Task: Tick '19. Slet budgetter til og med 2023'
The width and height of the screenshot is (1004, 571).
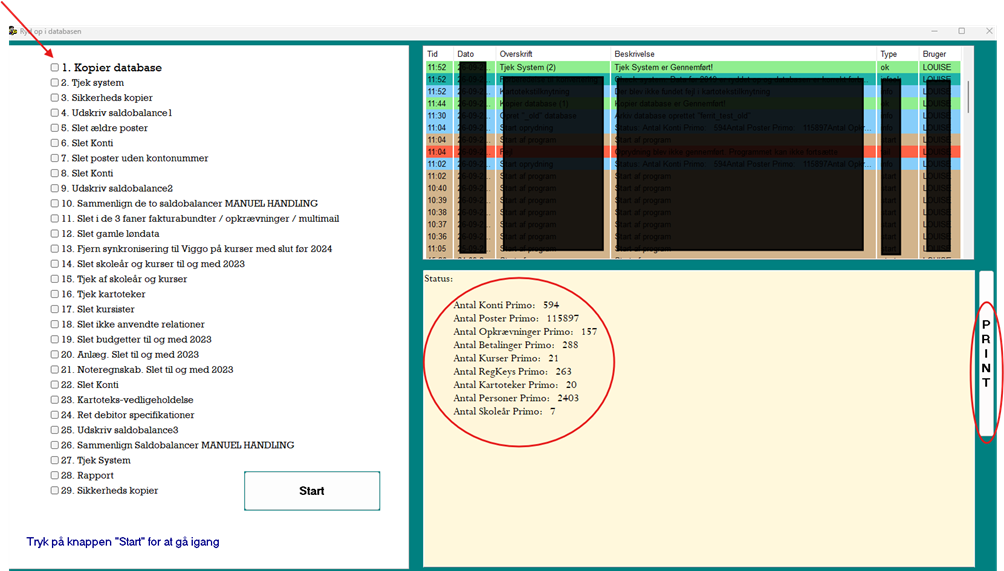Action: click(x=55, y=339)
